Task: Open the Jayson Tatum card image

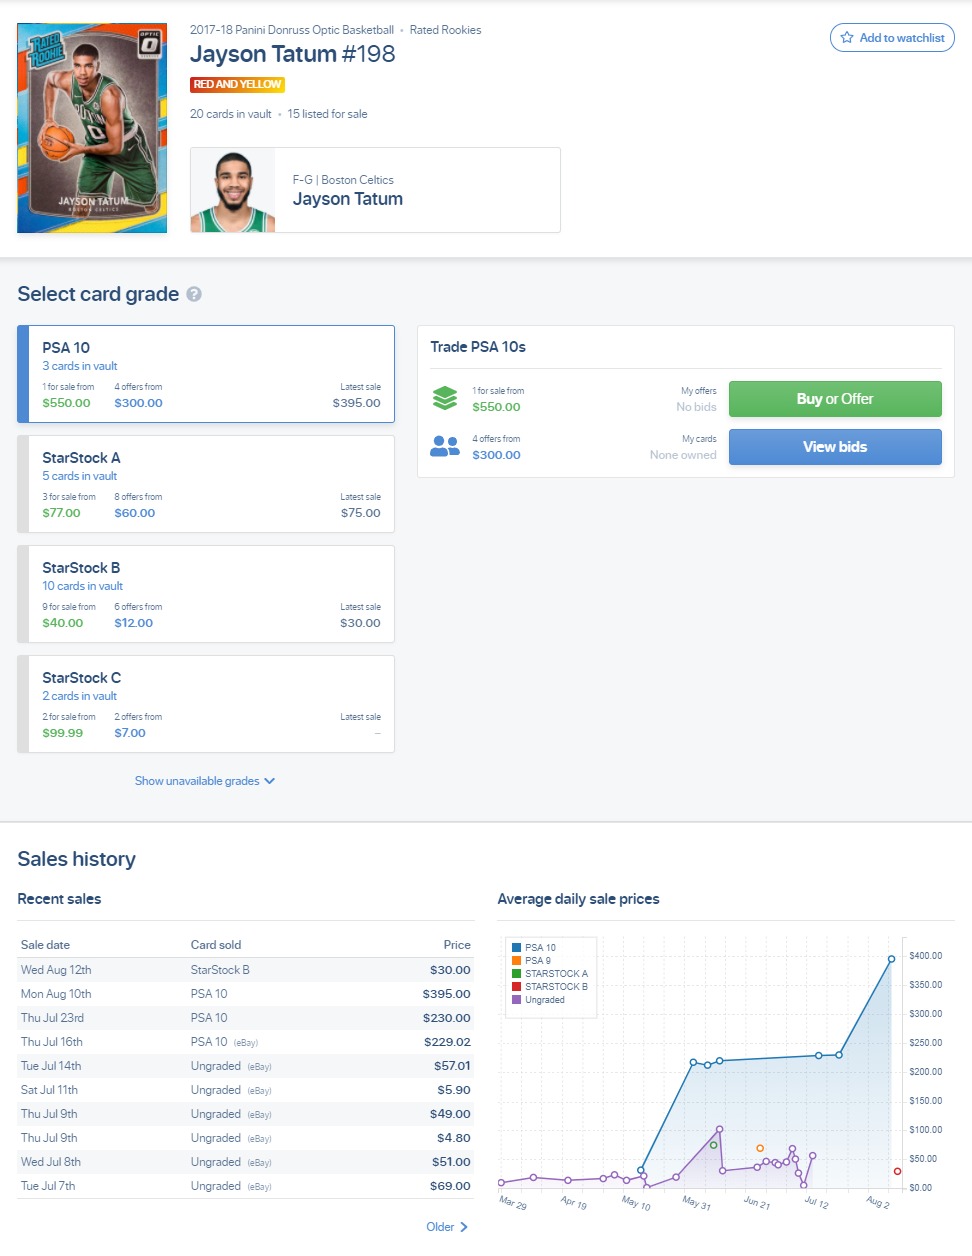Action: pyautogui.click(x=92, y=128)
